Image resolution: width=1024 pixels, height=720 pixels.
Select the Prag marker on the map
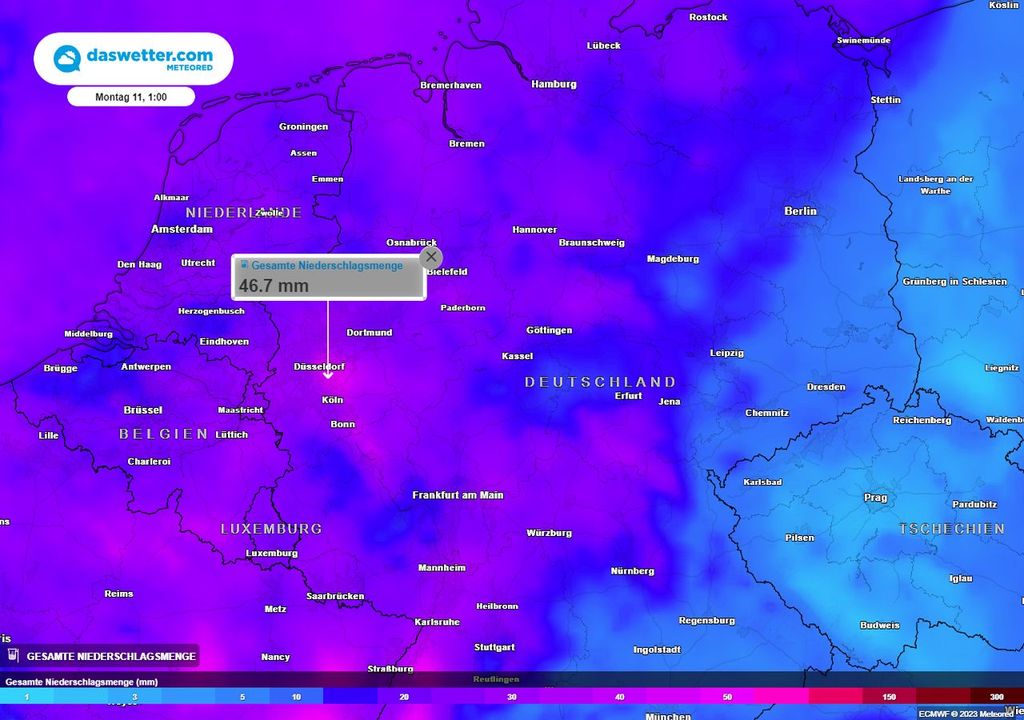pyautogui.click(x=874, y=496)
